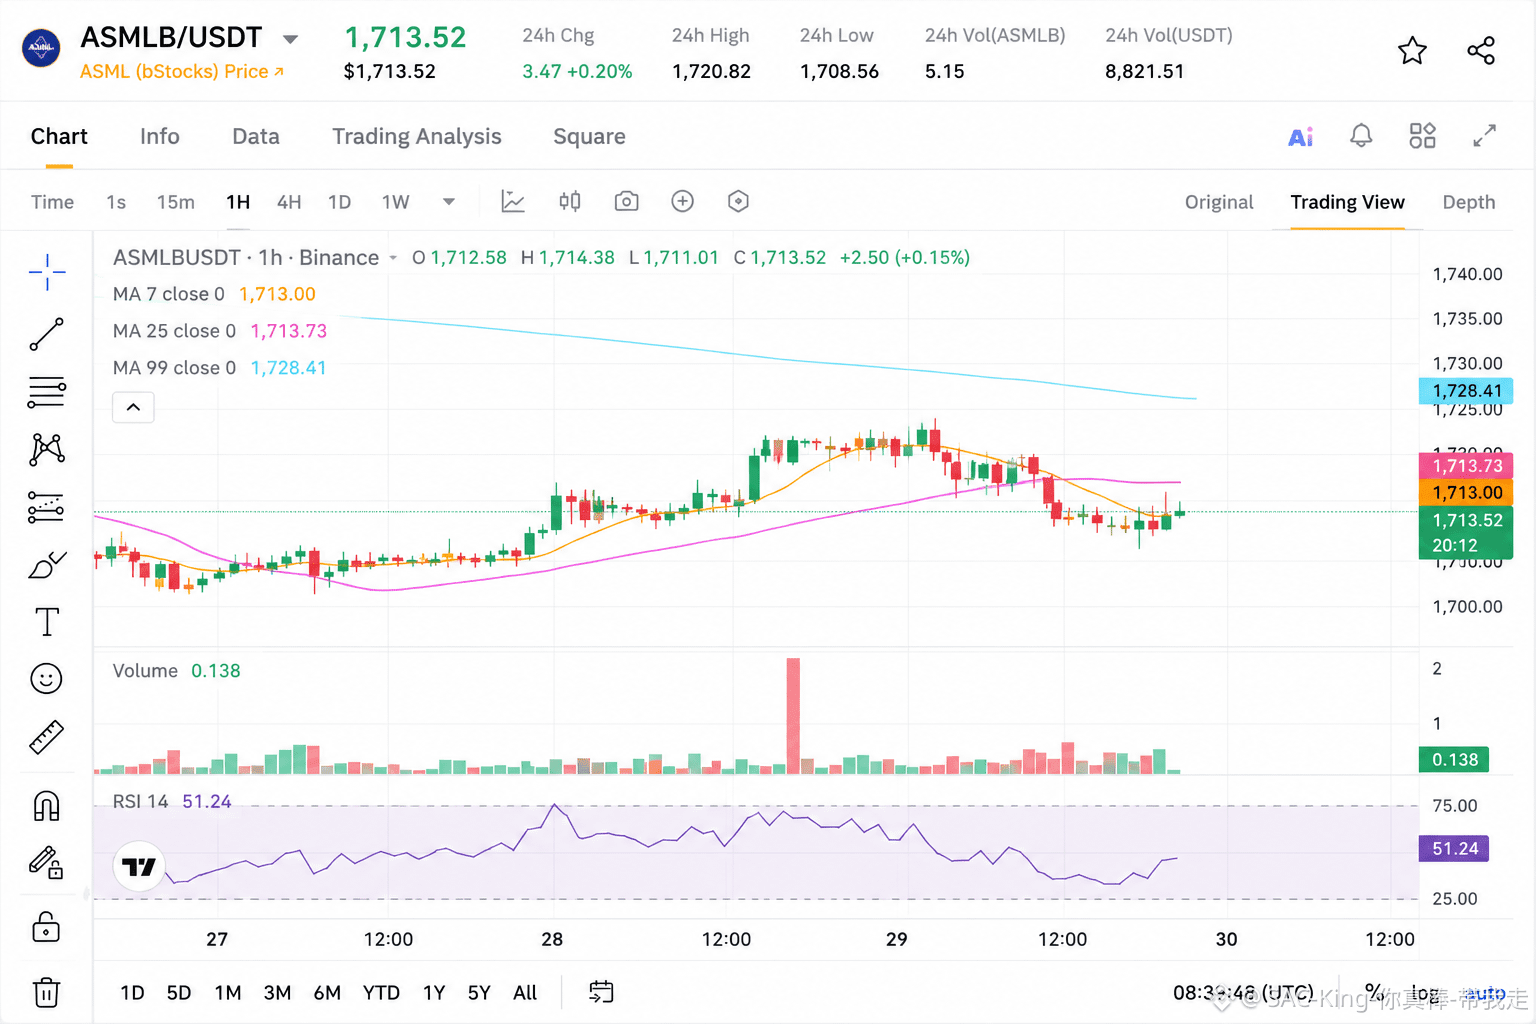Share the ASMLB/USDT pair
The width and height of the screenshot is (1536, 1024).
point(1481,51)
